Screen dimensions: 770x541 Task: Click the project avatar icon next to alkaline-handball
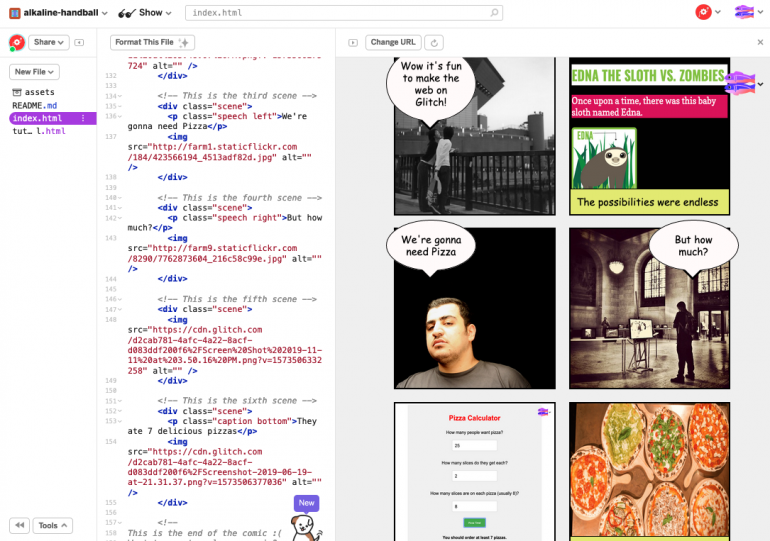tap(15, 13)
